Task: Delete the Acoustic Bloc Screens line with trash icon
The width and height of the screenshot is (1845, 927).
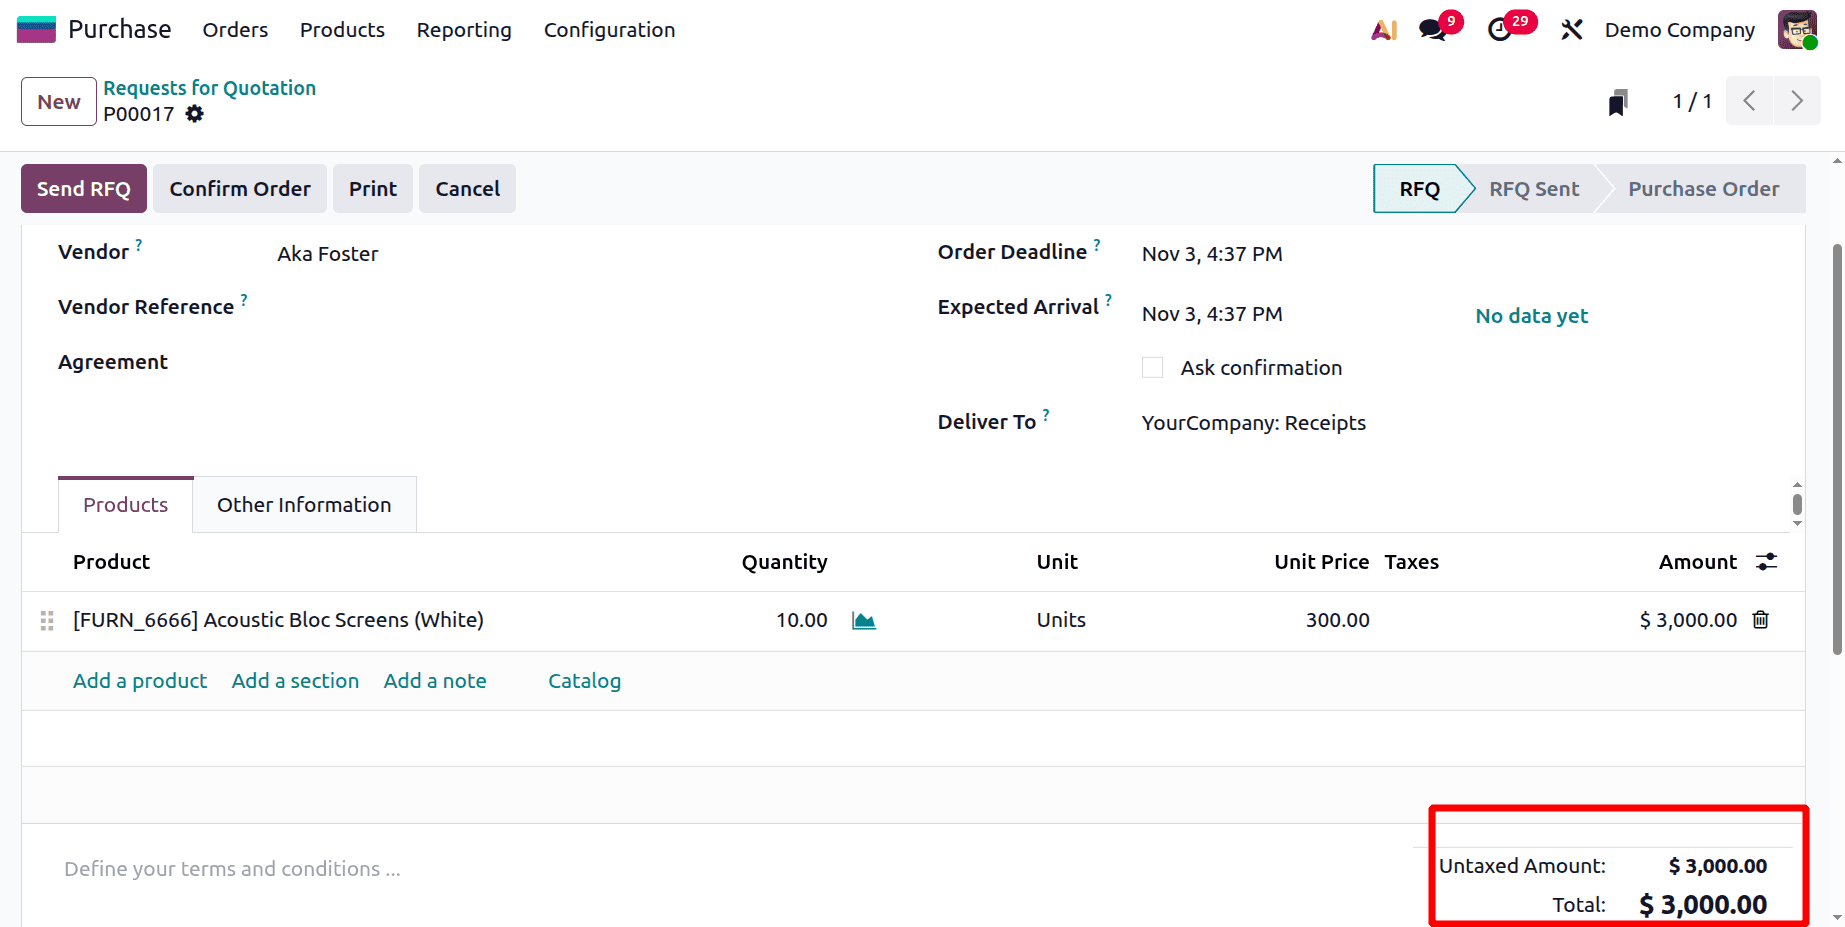Action: pyautogui.click(x=1760, y=620)
